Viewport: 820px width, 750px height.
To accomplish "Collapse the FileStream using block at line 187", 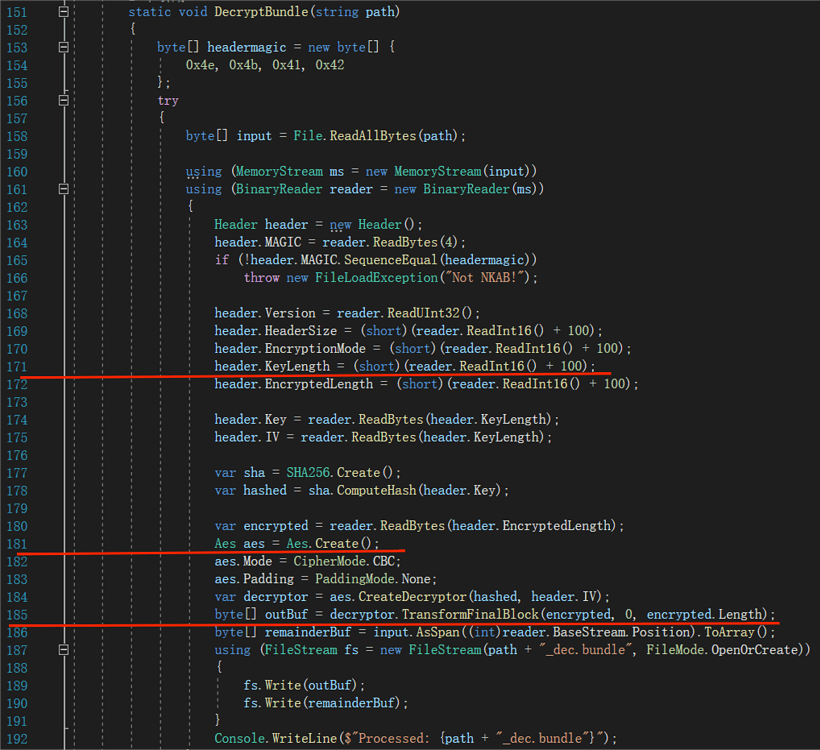I will pos(65,650).
